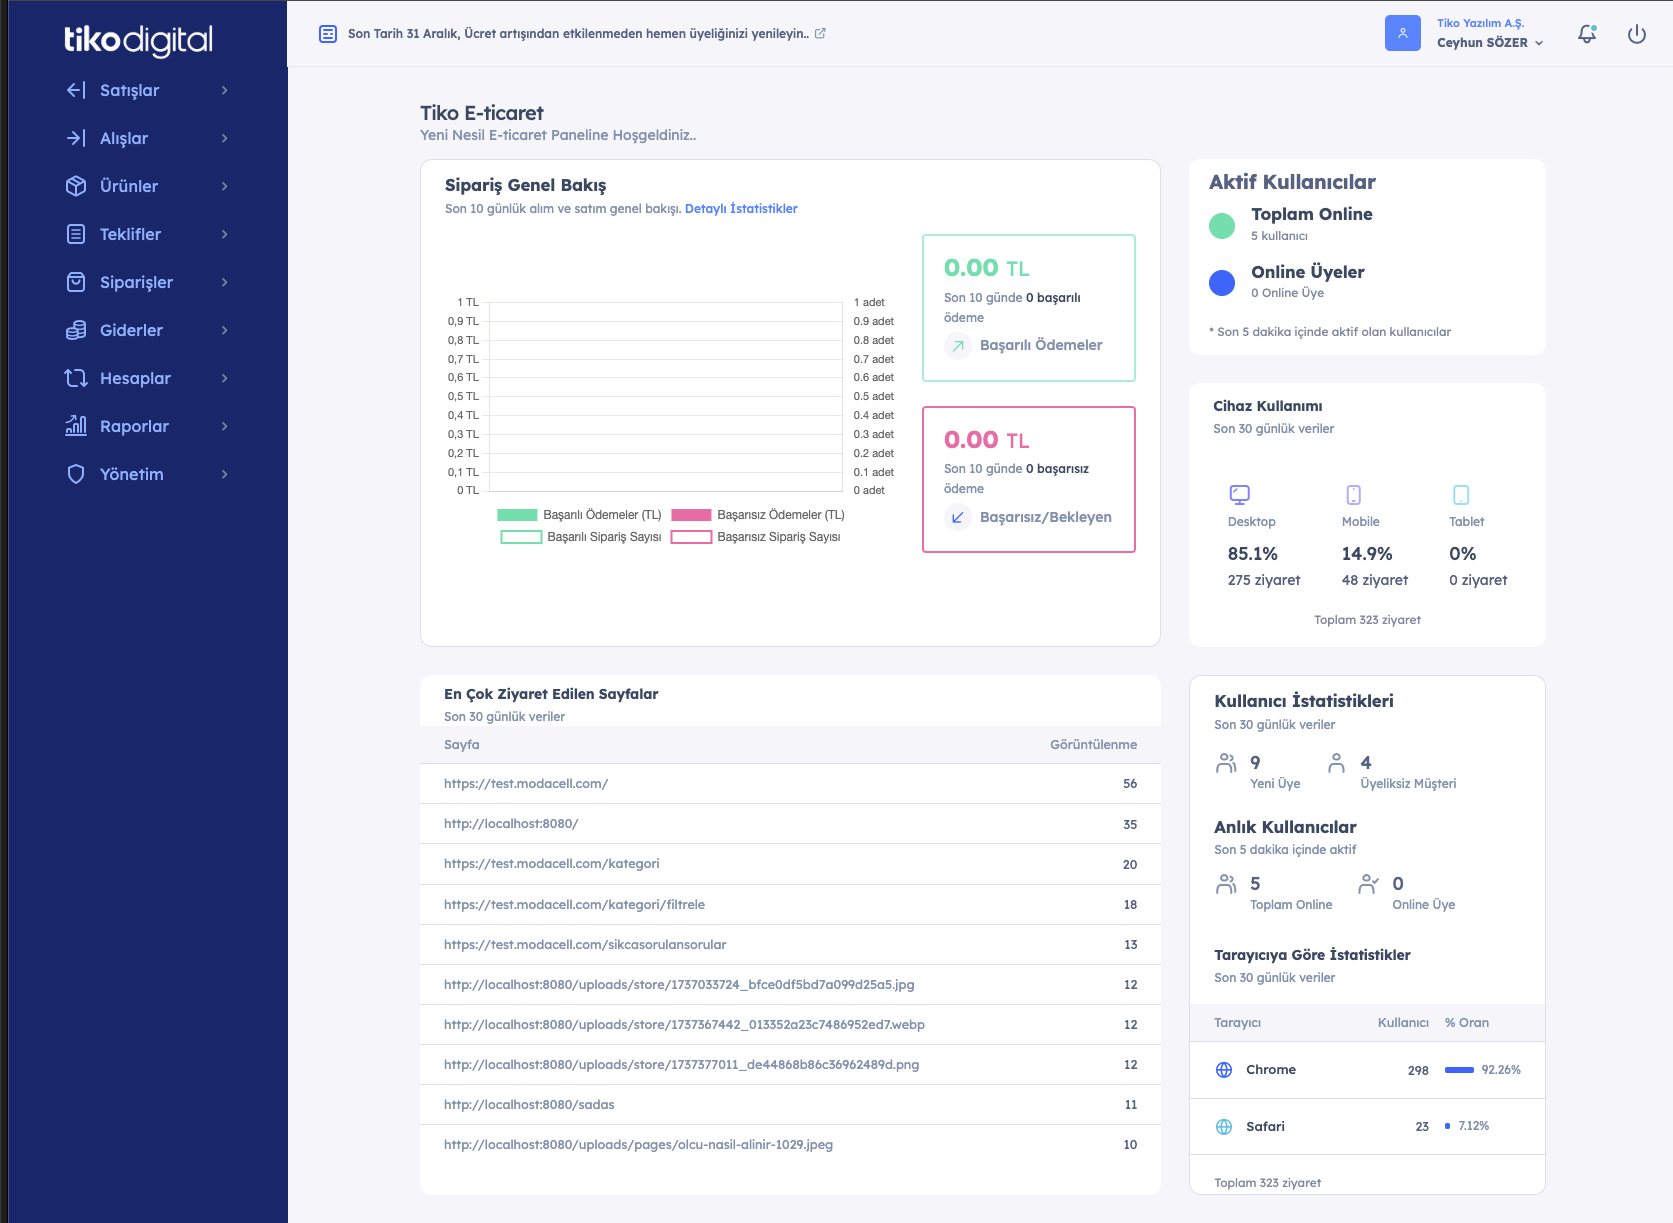Click the Yönetim shield icon
1673x1223 pixels.
(76, 474)
